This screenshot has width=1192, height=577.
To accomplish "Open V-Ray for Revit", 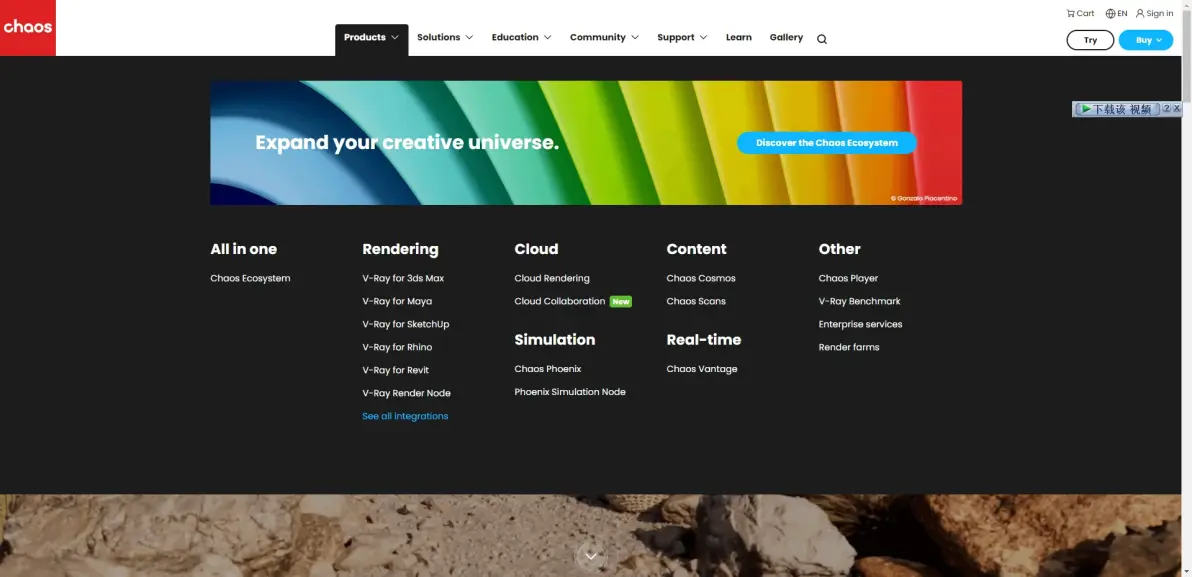I will tap(395, 370).
